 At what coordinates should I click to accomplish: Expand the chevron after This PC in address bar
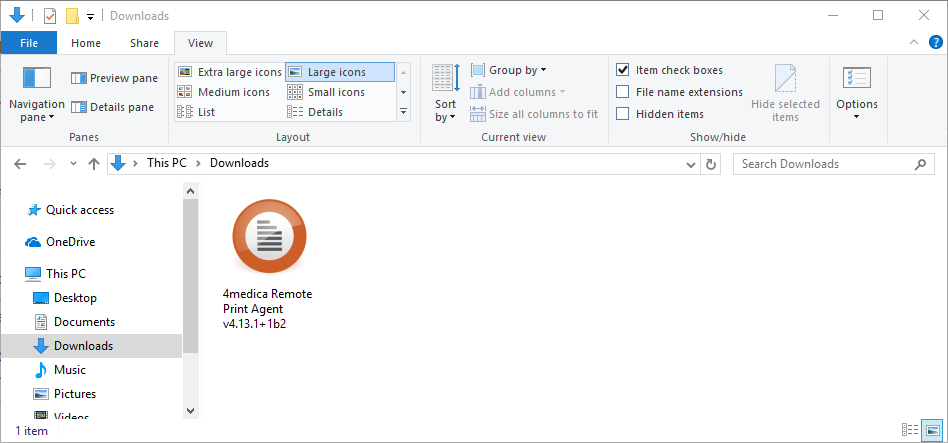pos(199,163)
